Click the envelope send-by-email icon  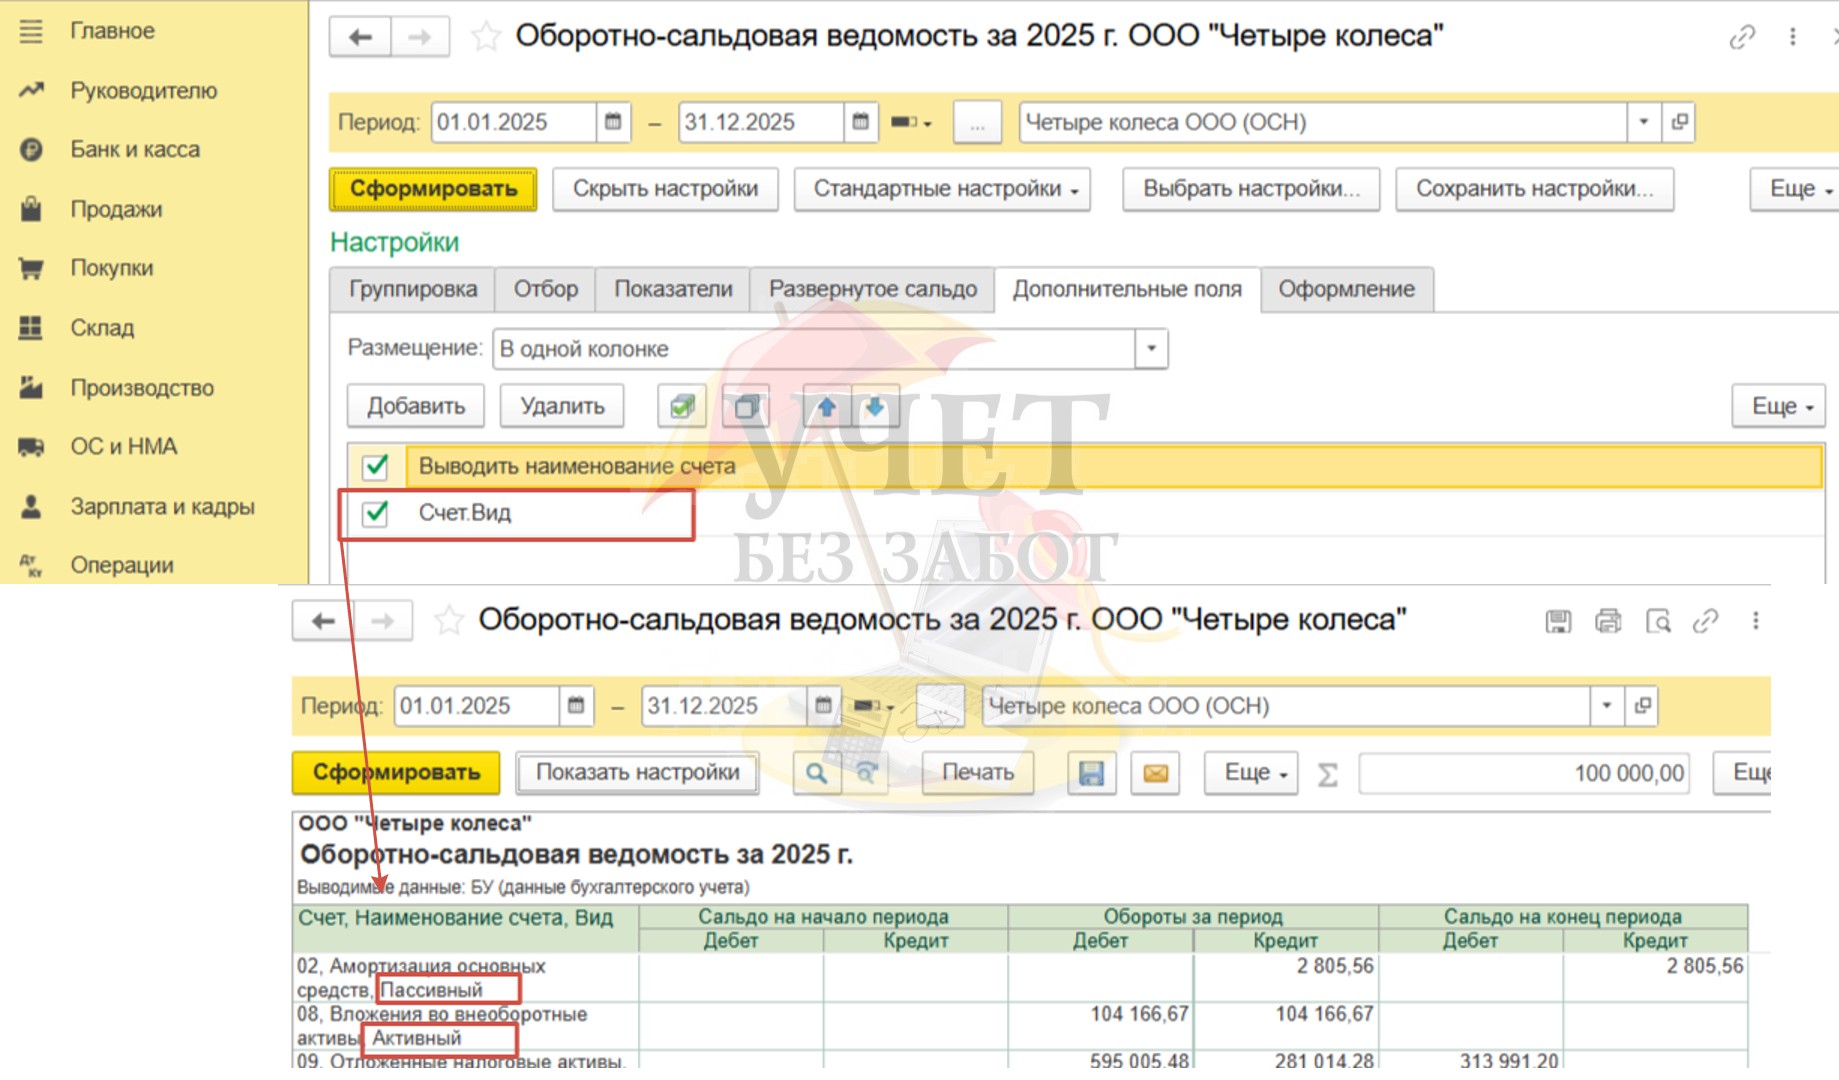(x=1155, y=773)
